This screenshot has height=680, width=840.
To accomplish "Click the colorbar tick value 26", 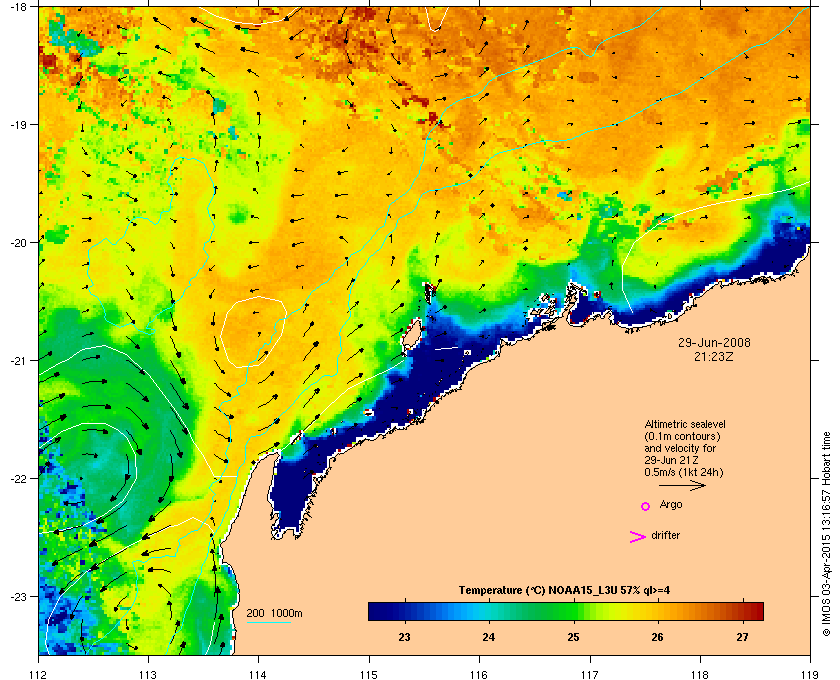I will click(657, 637).
